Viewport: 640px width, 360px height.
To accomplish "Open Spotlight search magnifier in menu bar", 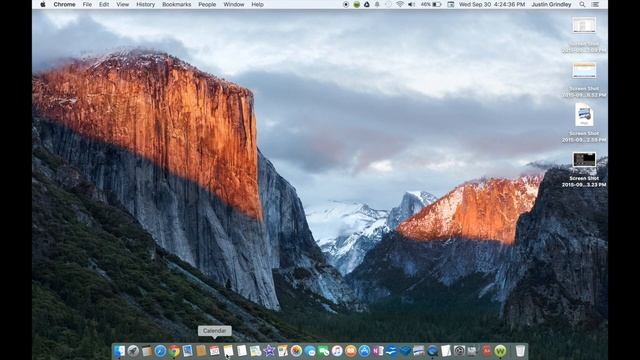I will [x=582, y=4].
